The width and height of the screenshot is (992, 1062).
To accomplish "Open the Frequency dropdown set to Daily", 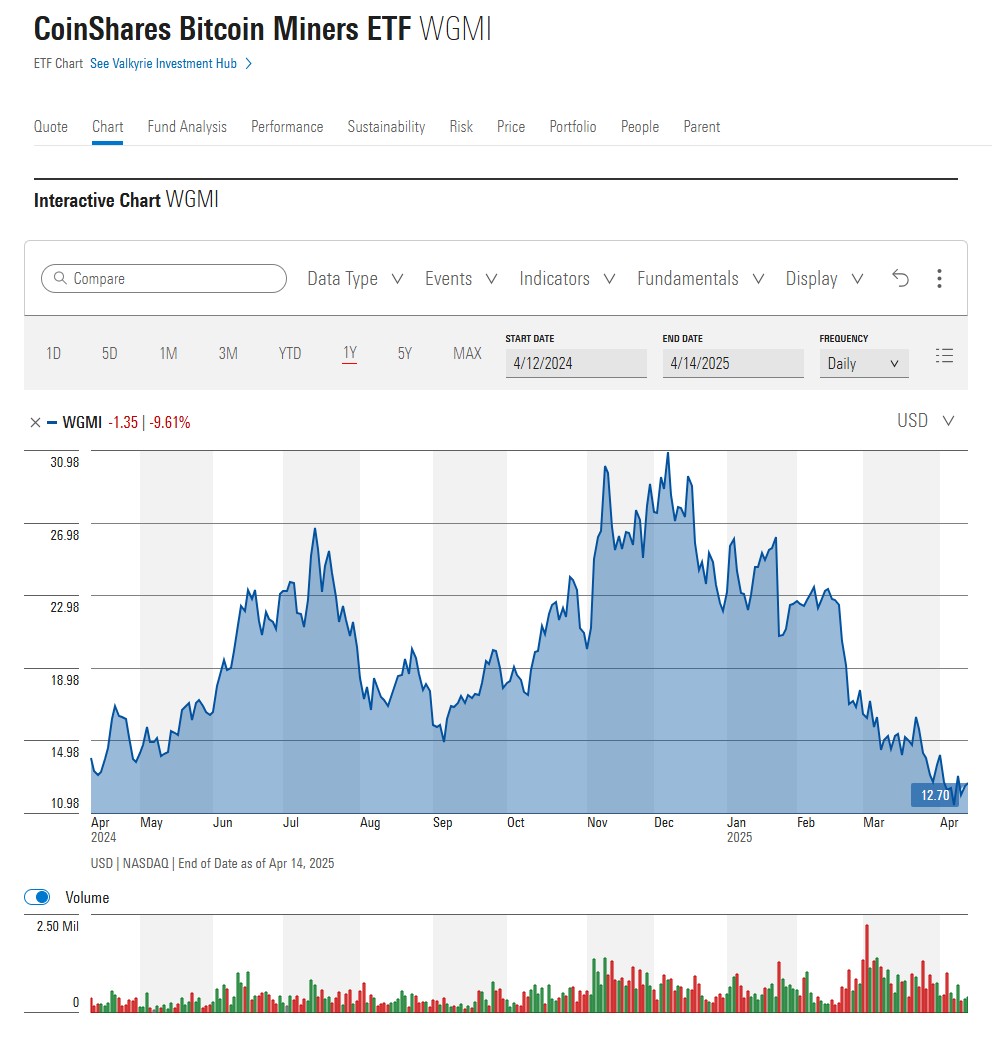I will tap(863, 364).
